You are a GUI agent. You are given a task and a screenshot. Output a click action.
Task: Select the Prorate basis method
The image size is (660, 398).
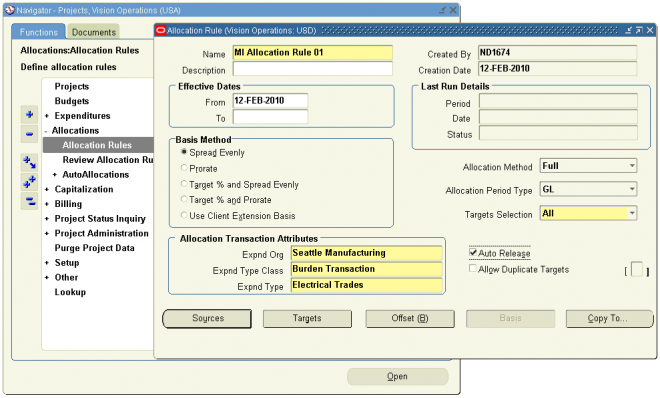[184, 168]
